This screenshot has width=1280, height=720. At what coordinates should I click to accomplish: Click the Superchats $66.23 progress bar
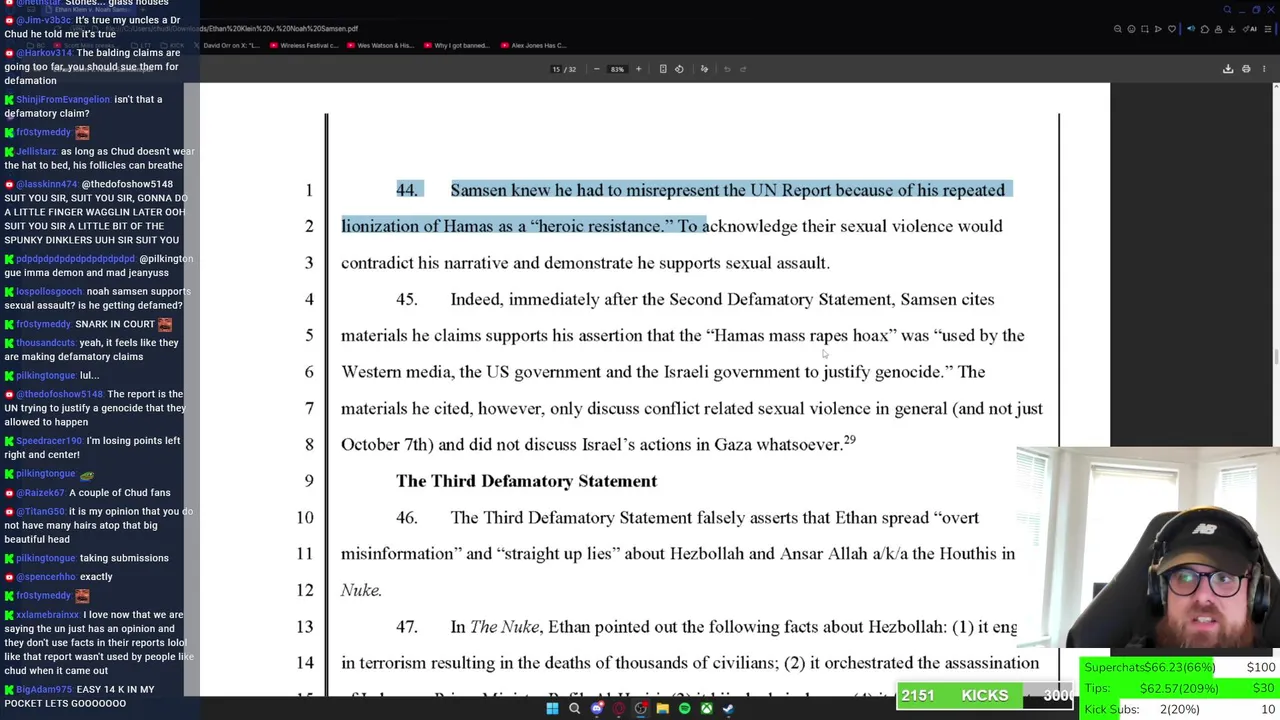tap(1180, 667)
